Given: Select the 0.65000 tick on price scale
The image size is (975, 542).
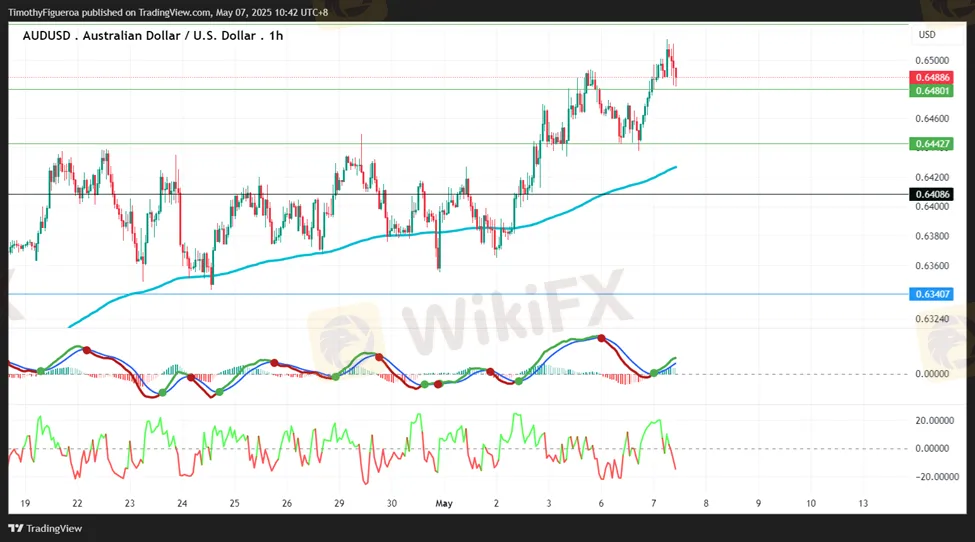Looking at the screenshot, I should point(931,60).
